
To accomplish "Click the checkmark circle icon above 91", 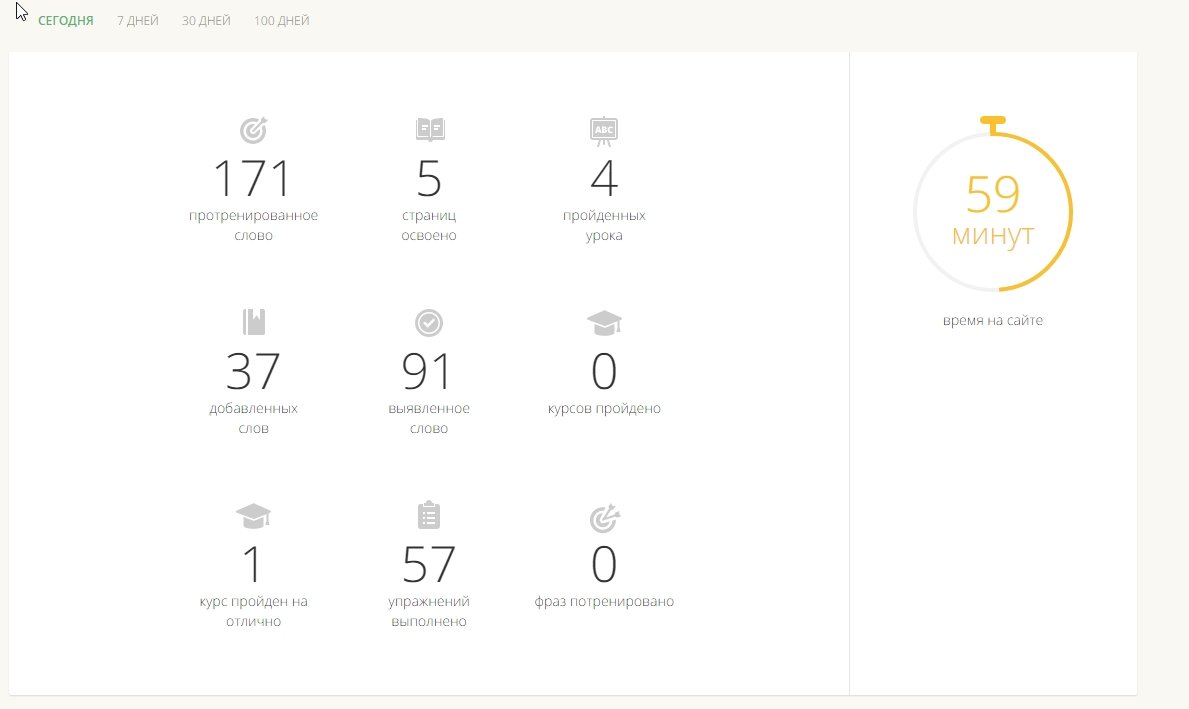I will 429,322.
